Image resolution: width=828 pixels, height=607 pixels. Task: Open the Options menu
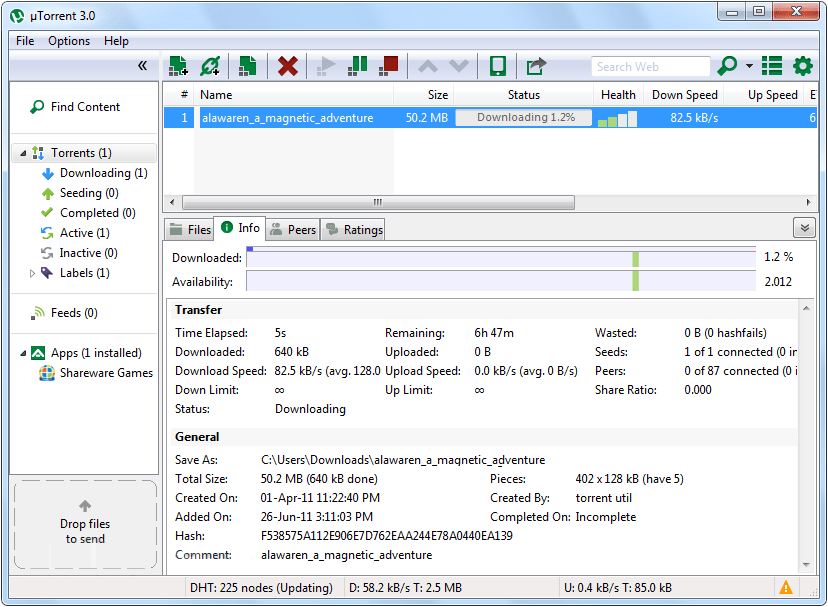click(x=69, y=41)
